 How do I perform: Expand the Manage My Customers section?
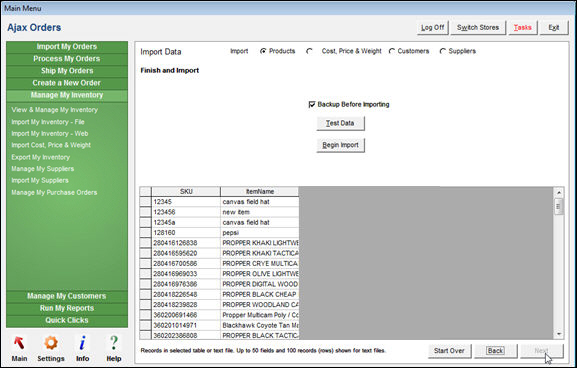click(x=67, y=296)
